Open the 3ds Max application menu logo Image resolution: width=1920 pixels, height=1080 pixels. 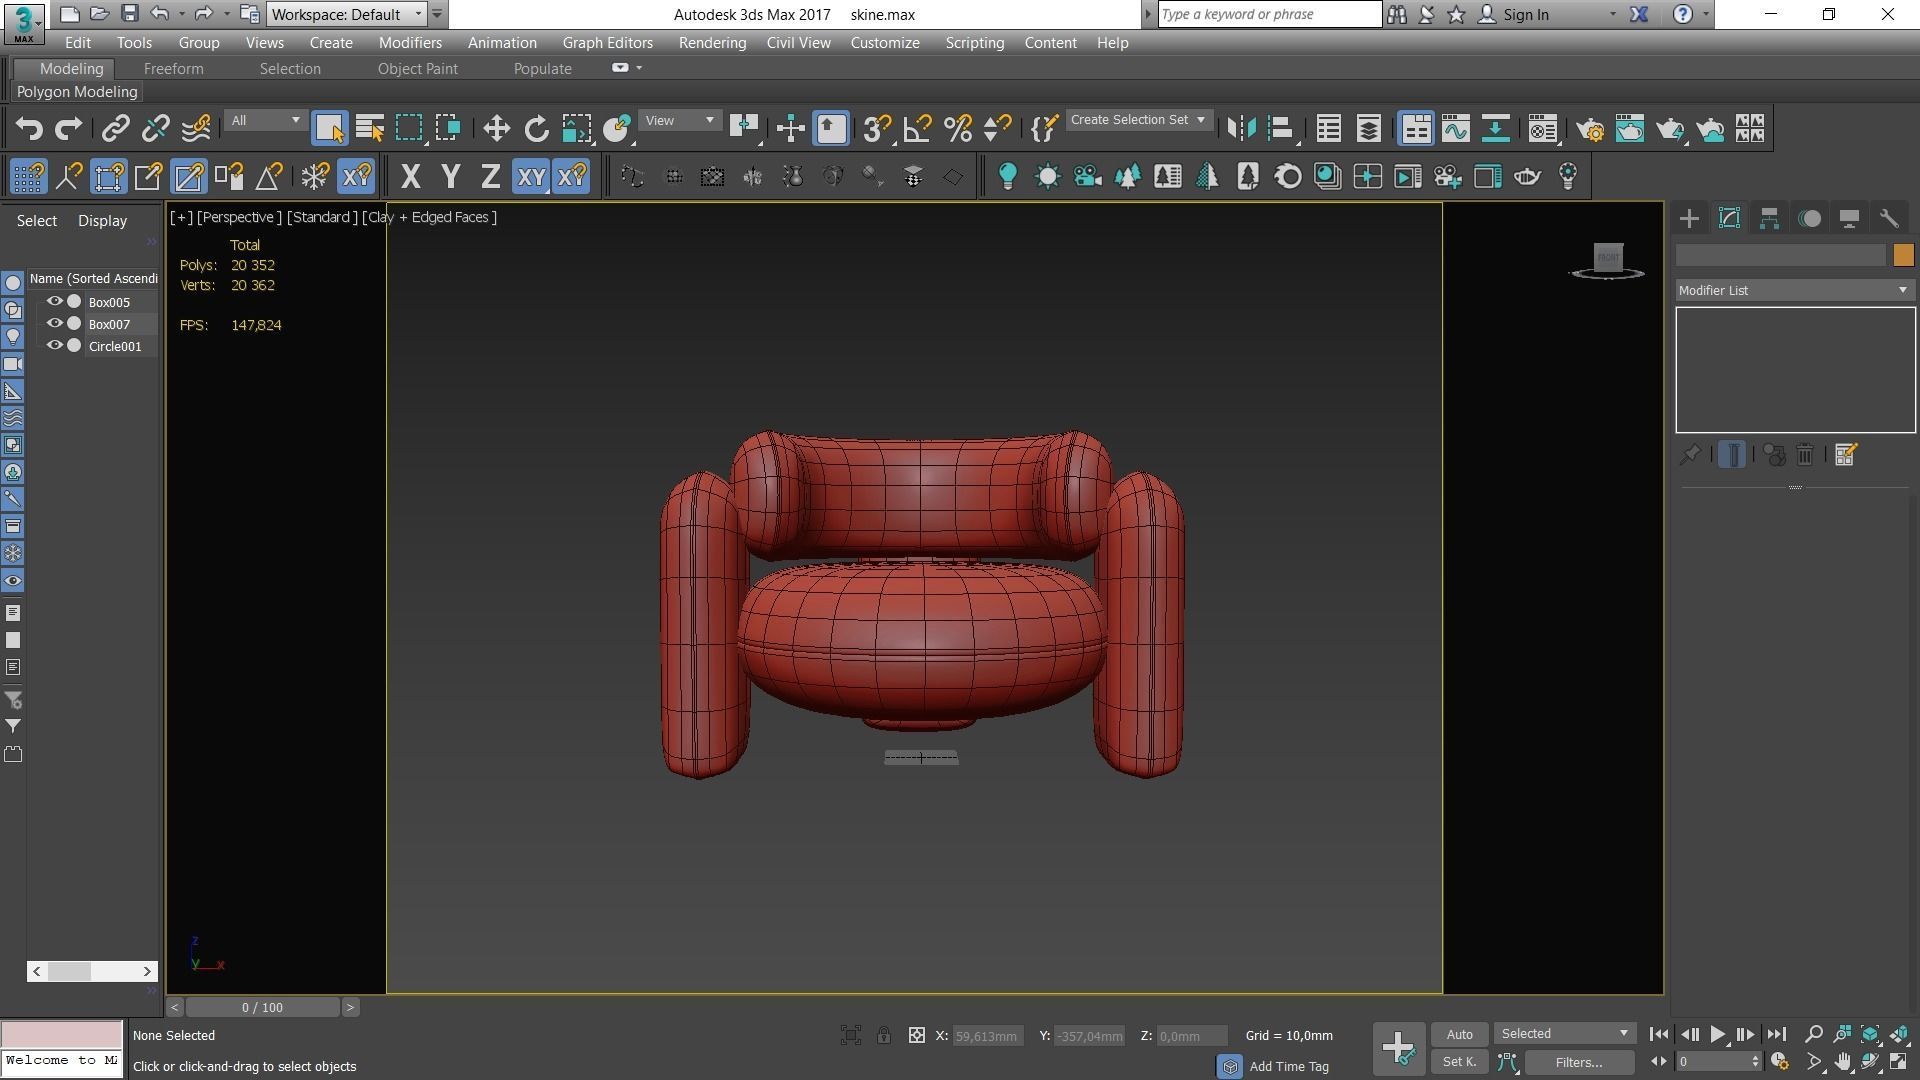(23, 23)
